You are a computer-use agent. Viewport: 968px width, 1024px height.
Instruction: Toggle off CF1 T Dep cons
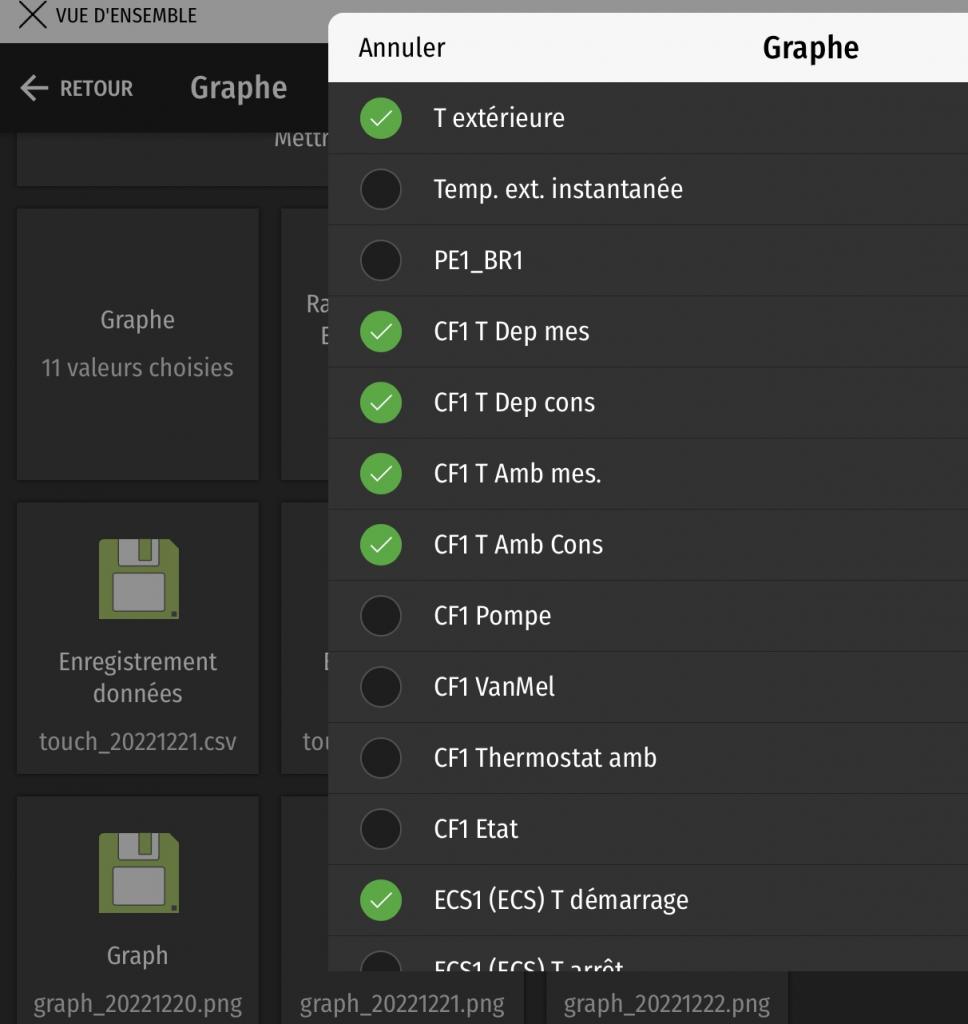(x=381, y=403)
